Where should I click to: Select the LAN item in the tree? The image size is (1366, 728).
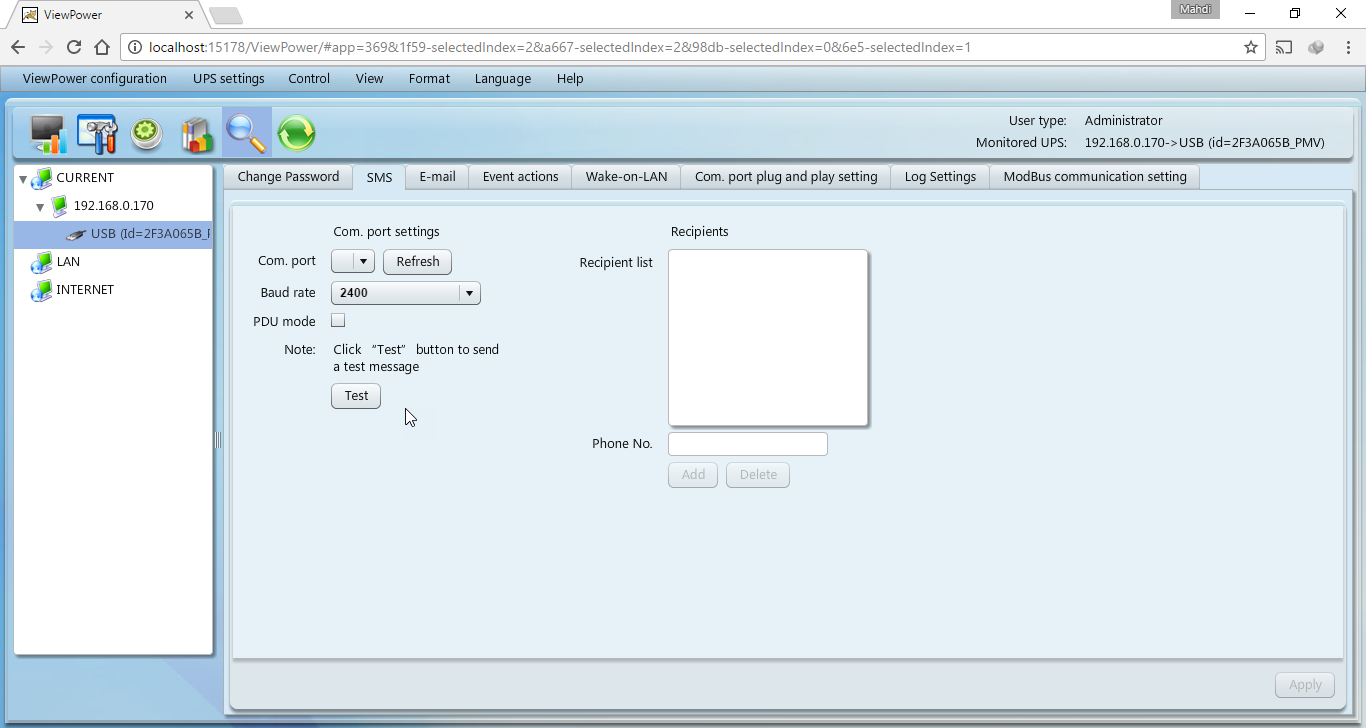point(68,262)
